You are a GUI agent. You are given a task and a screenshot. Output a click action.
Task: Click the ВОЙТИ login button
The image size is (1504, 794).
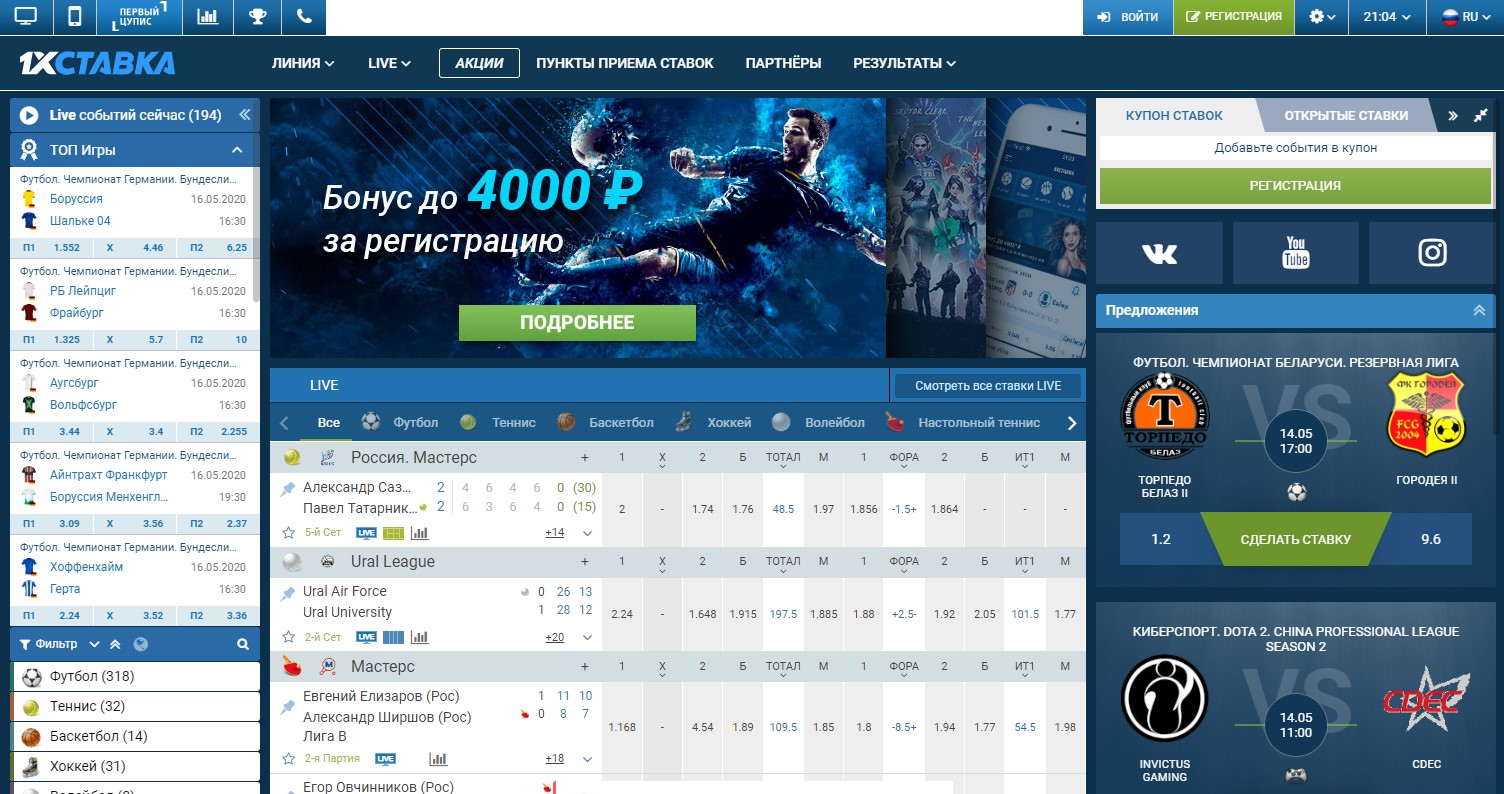click(x=1128, y=17)
